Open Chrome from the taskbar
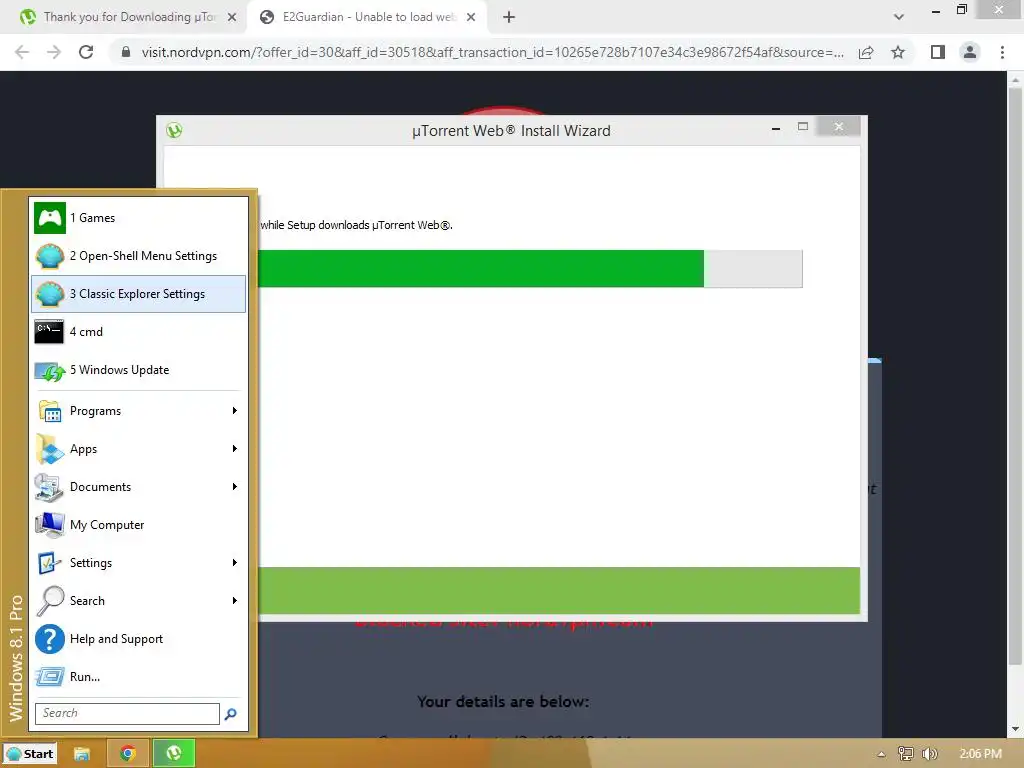 click(x=128, y=754)
